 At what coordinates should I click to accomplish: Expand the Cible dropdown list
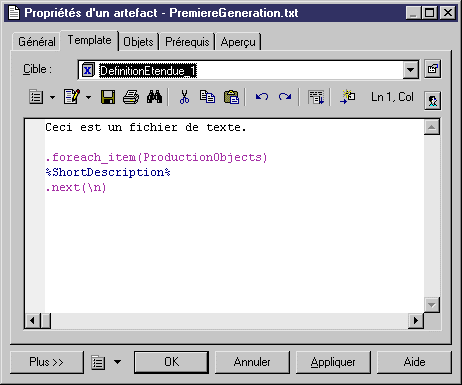(x=411, y=70)
